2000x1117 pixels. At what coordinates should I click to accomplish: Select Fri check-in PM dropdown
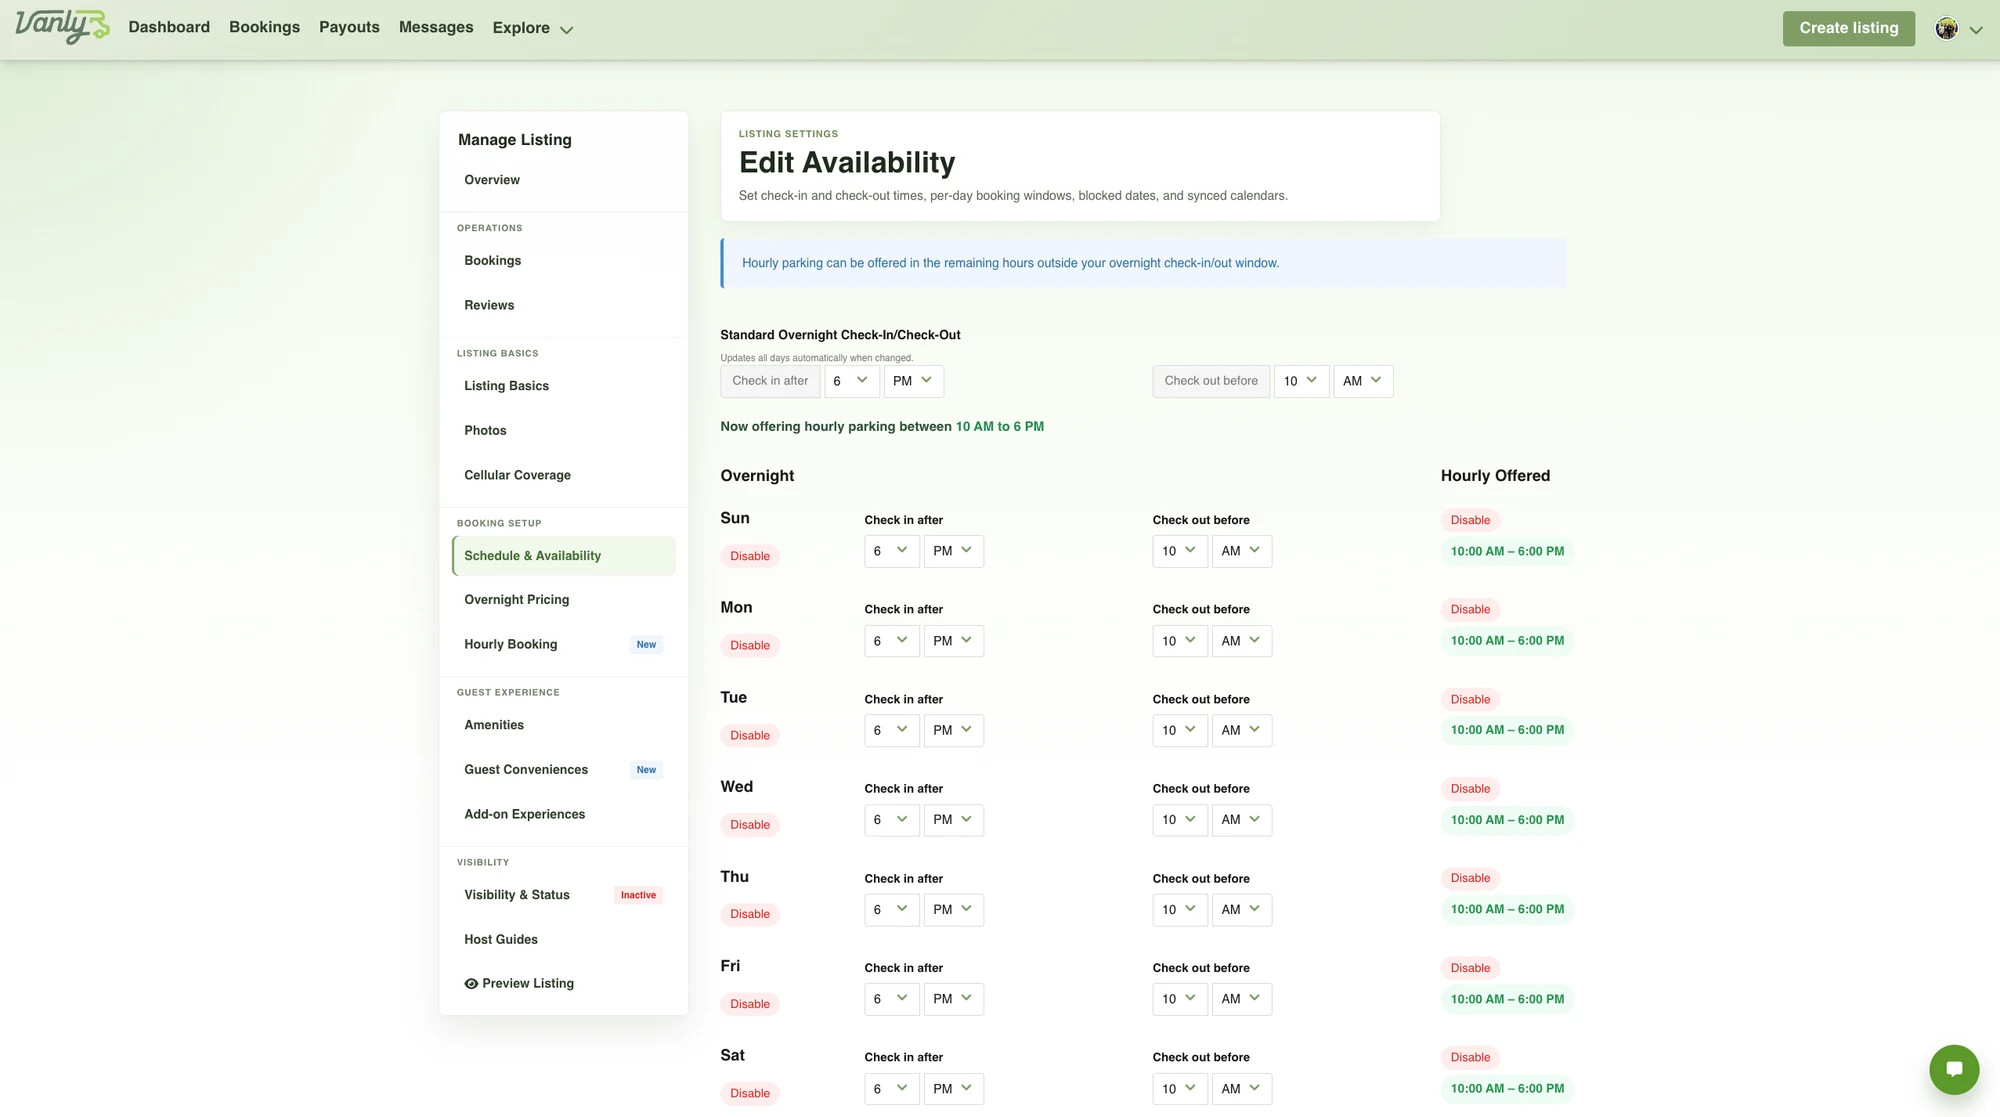(954, 999)
